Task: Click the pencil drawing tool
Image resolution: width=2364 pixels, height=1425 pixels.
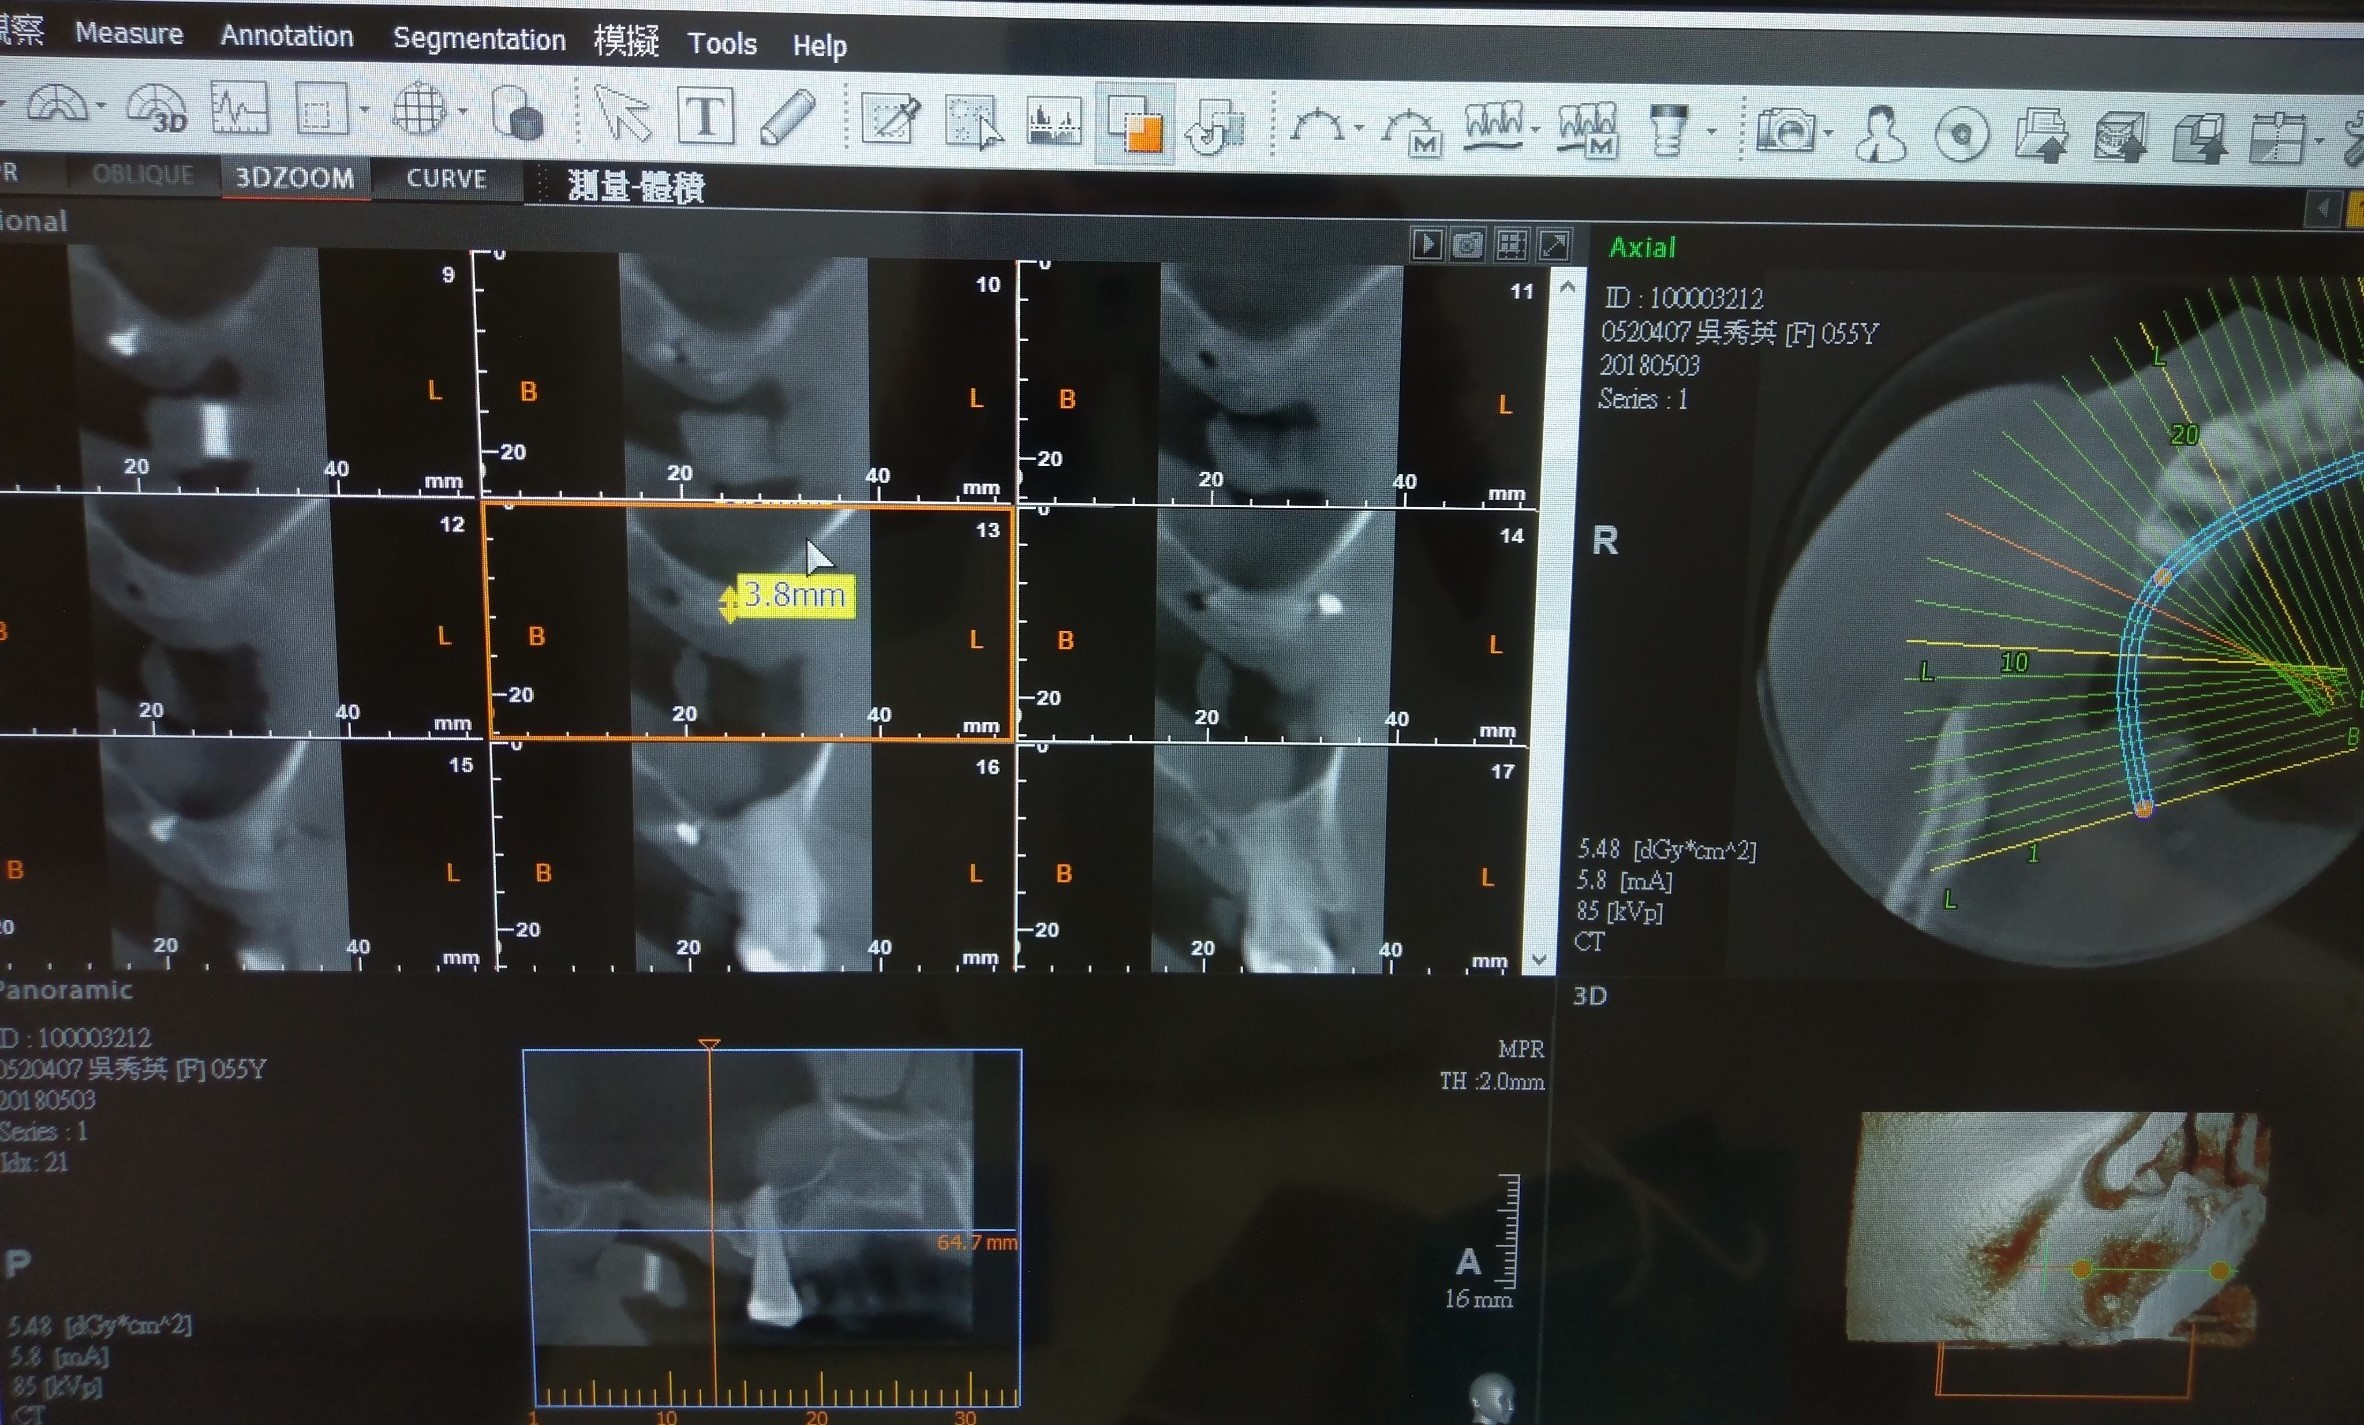Action: click(x=787, y=118)
